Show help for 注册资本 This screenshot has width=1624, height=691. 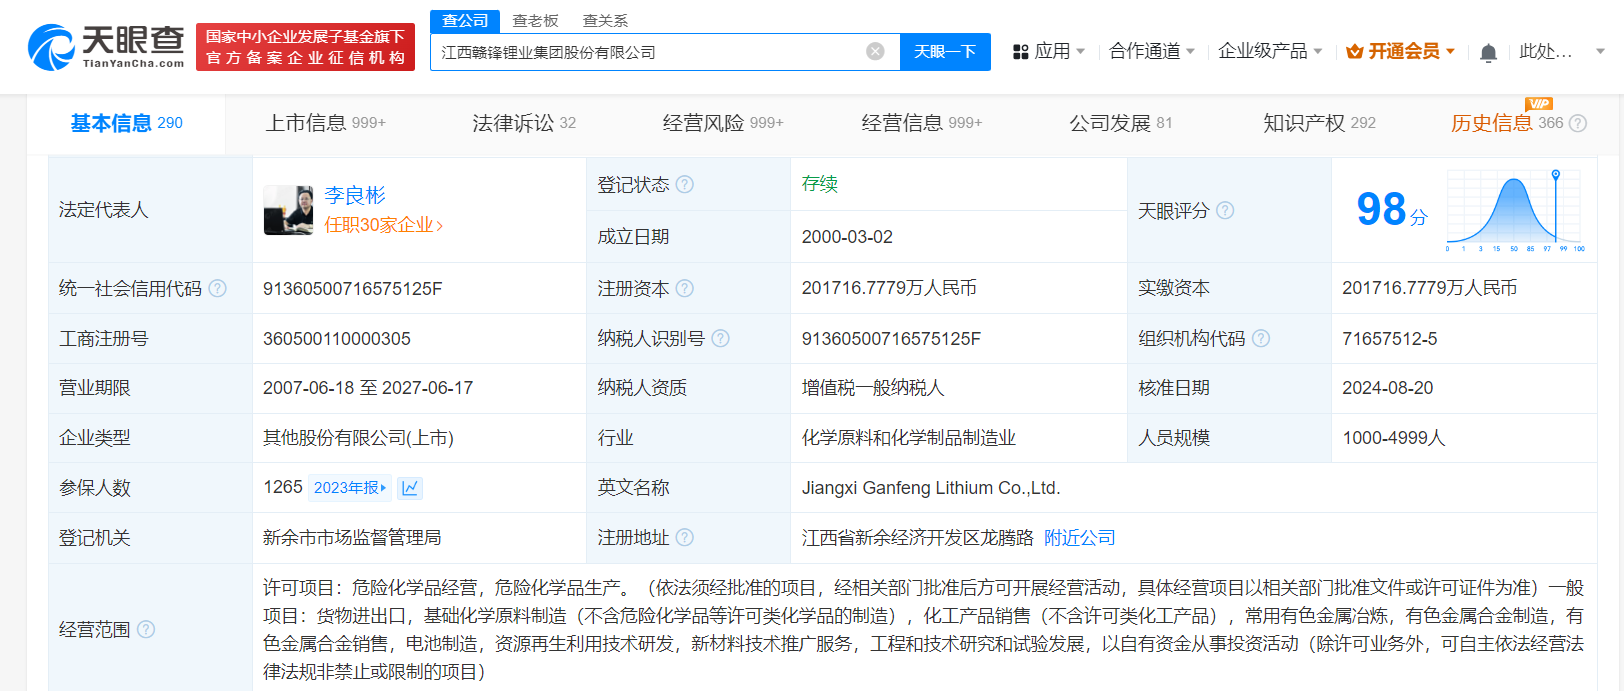pos(684,288)
